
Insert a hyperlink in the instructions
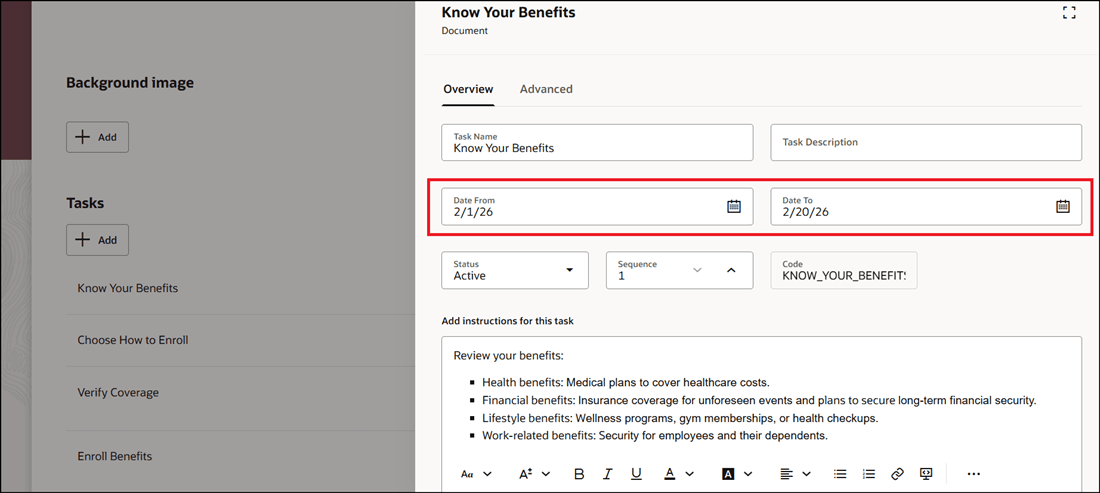coord(897,473)
